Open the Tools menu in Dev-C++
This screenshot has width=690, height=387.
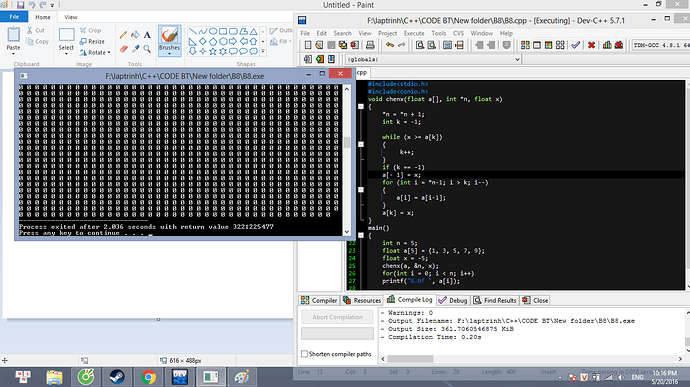(439, 33)
